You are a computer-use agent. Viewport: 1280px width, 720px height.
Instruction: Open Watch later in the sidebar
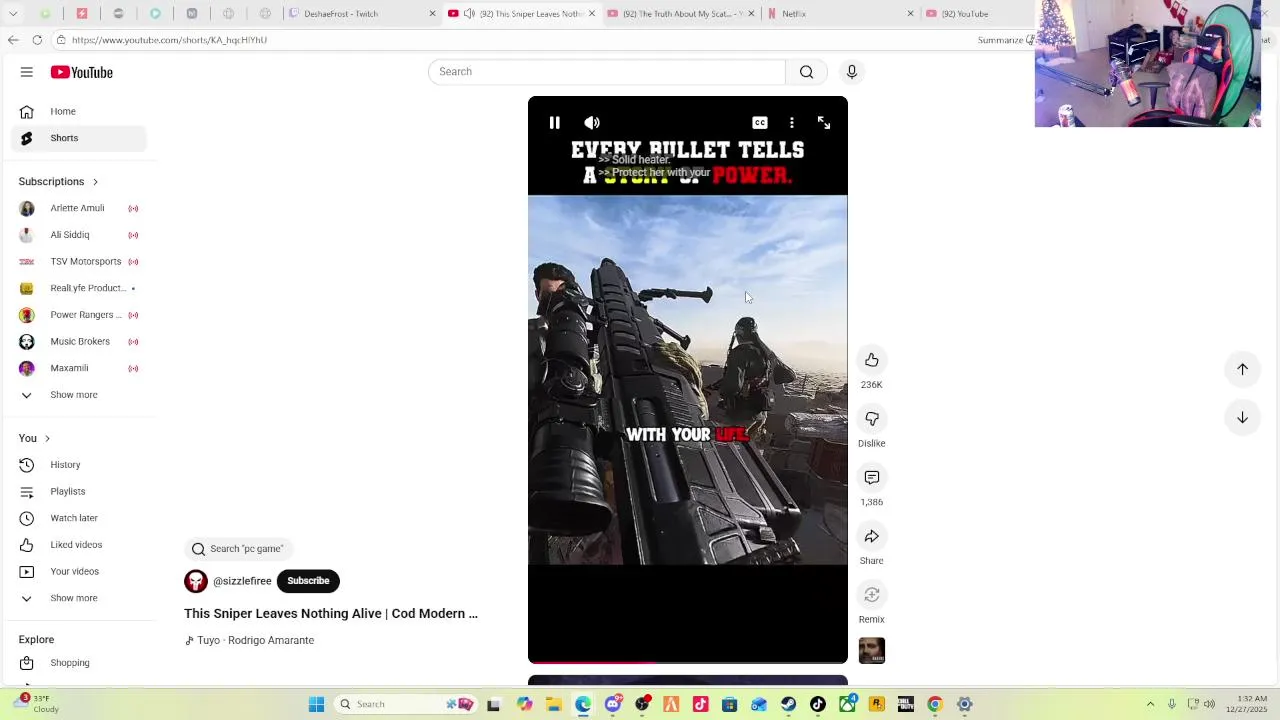79,518
